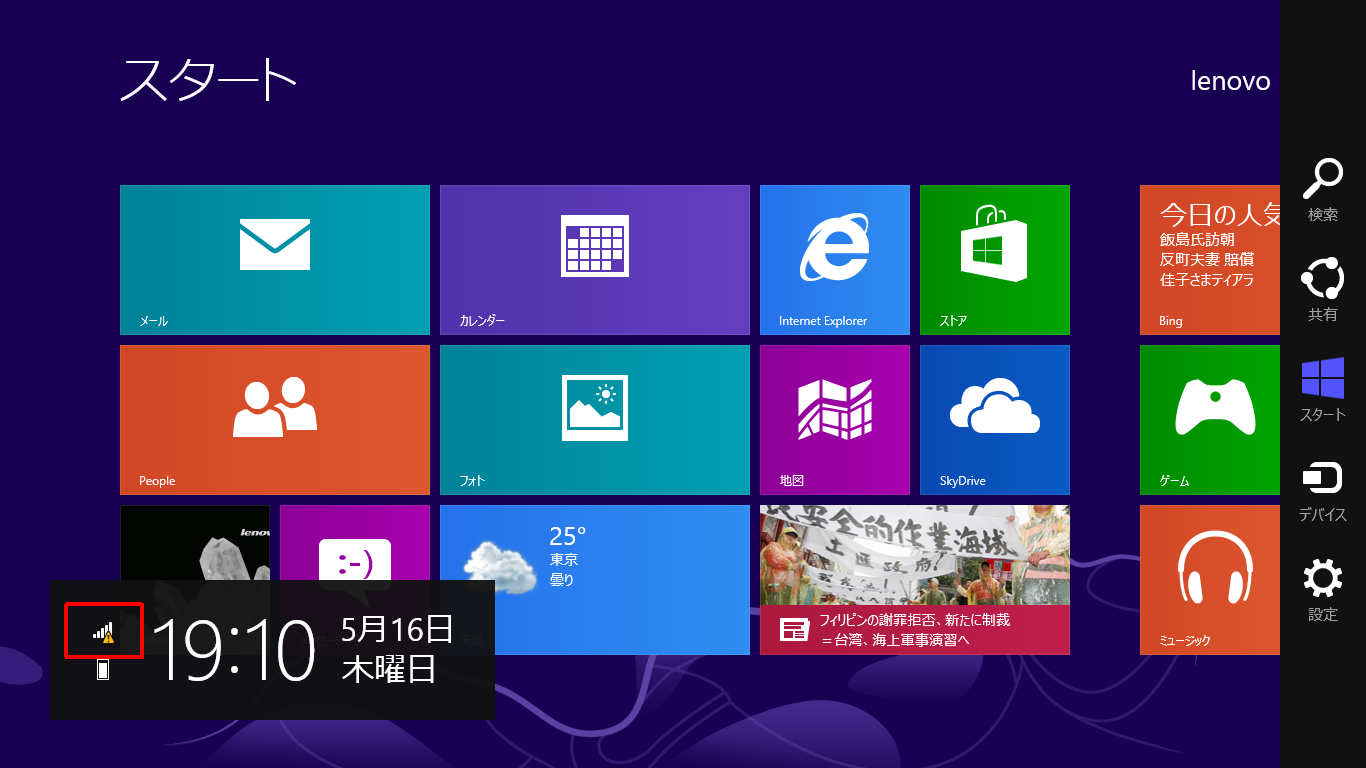1366x768 pixels.
Task: Click the battery status icon
Action: click(103, 669)
